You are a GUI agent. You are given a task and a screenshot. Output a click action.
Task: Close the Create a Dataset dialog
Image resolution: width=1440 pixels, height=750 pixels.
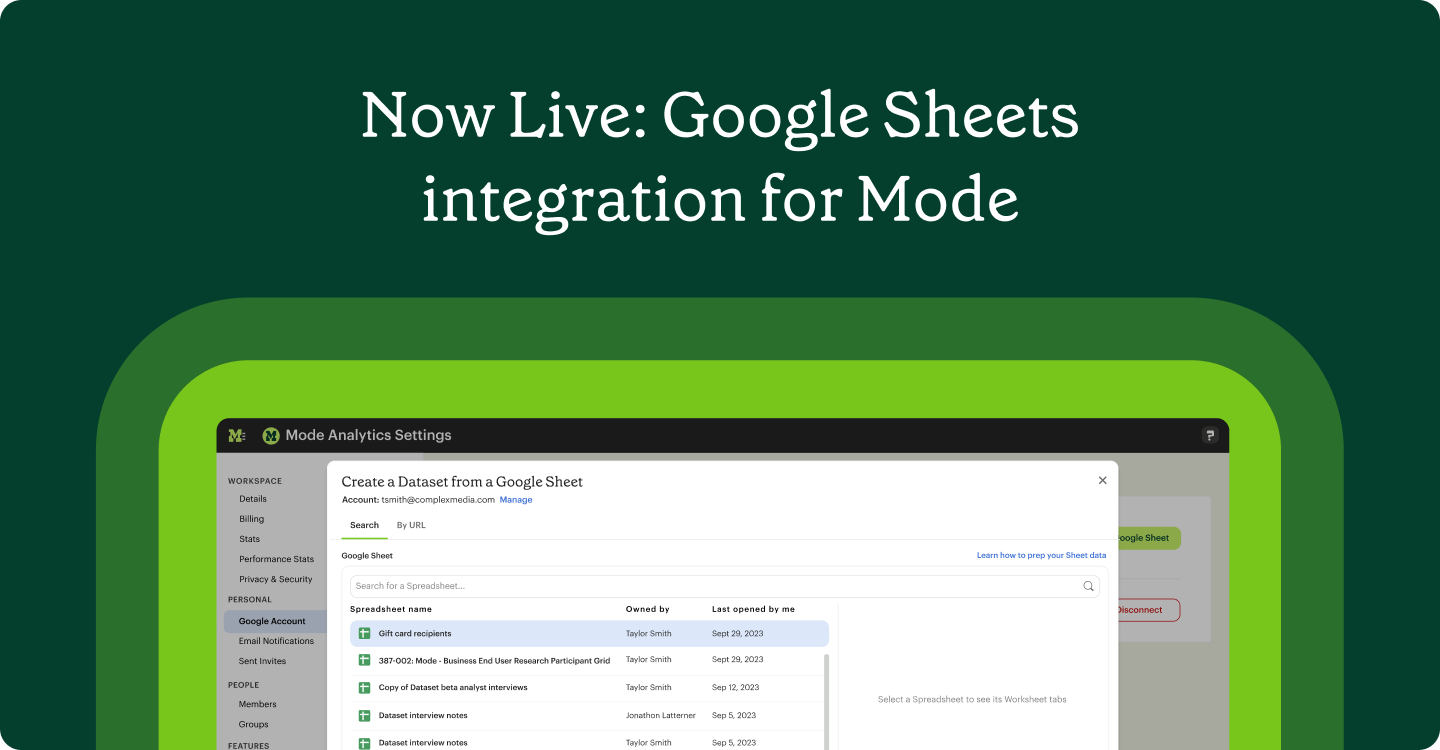(1102, 480)
